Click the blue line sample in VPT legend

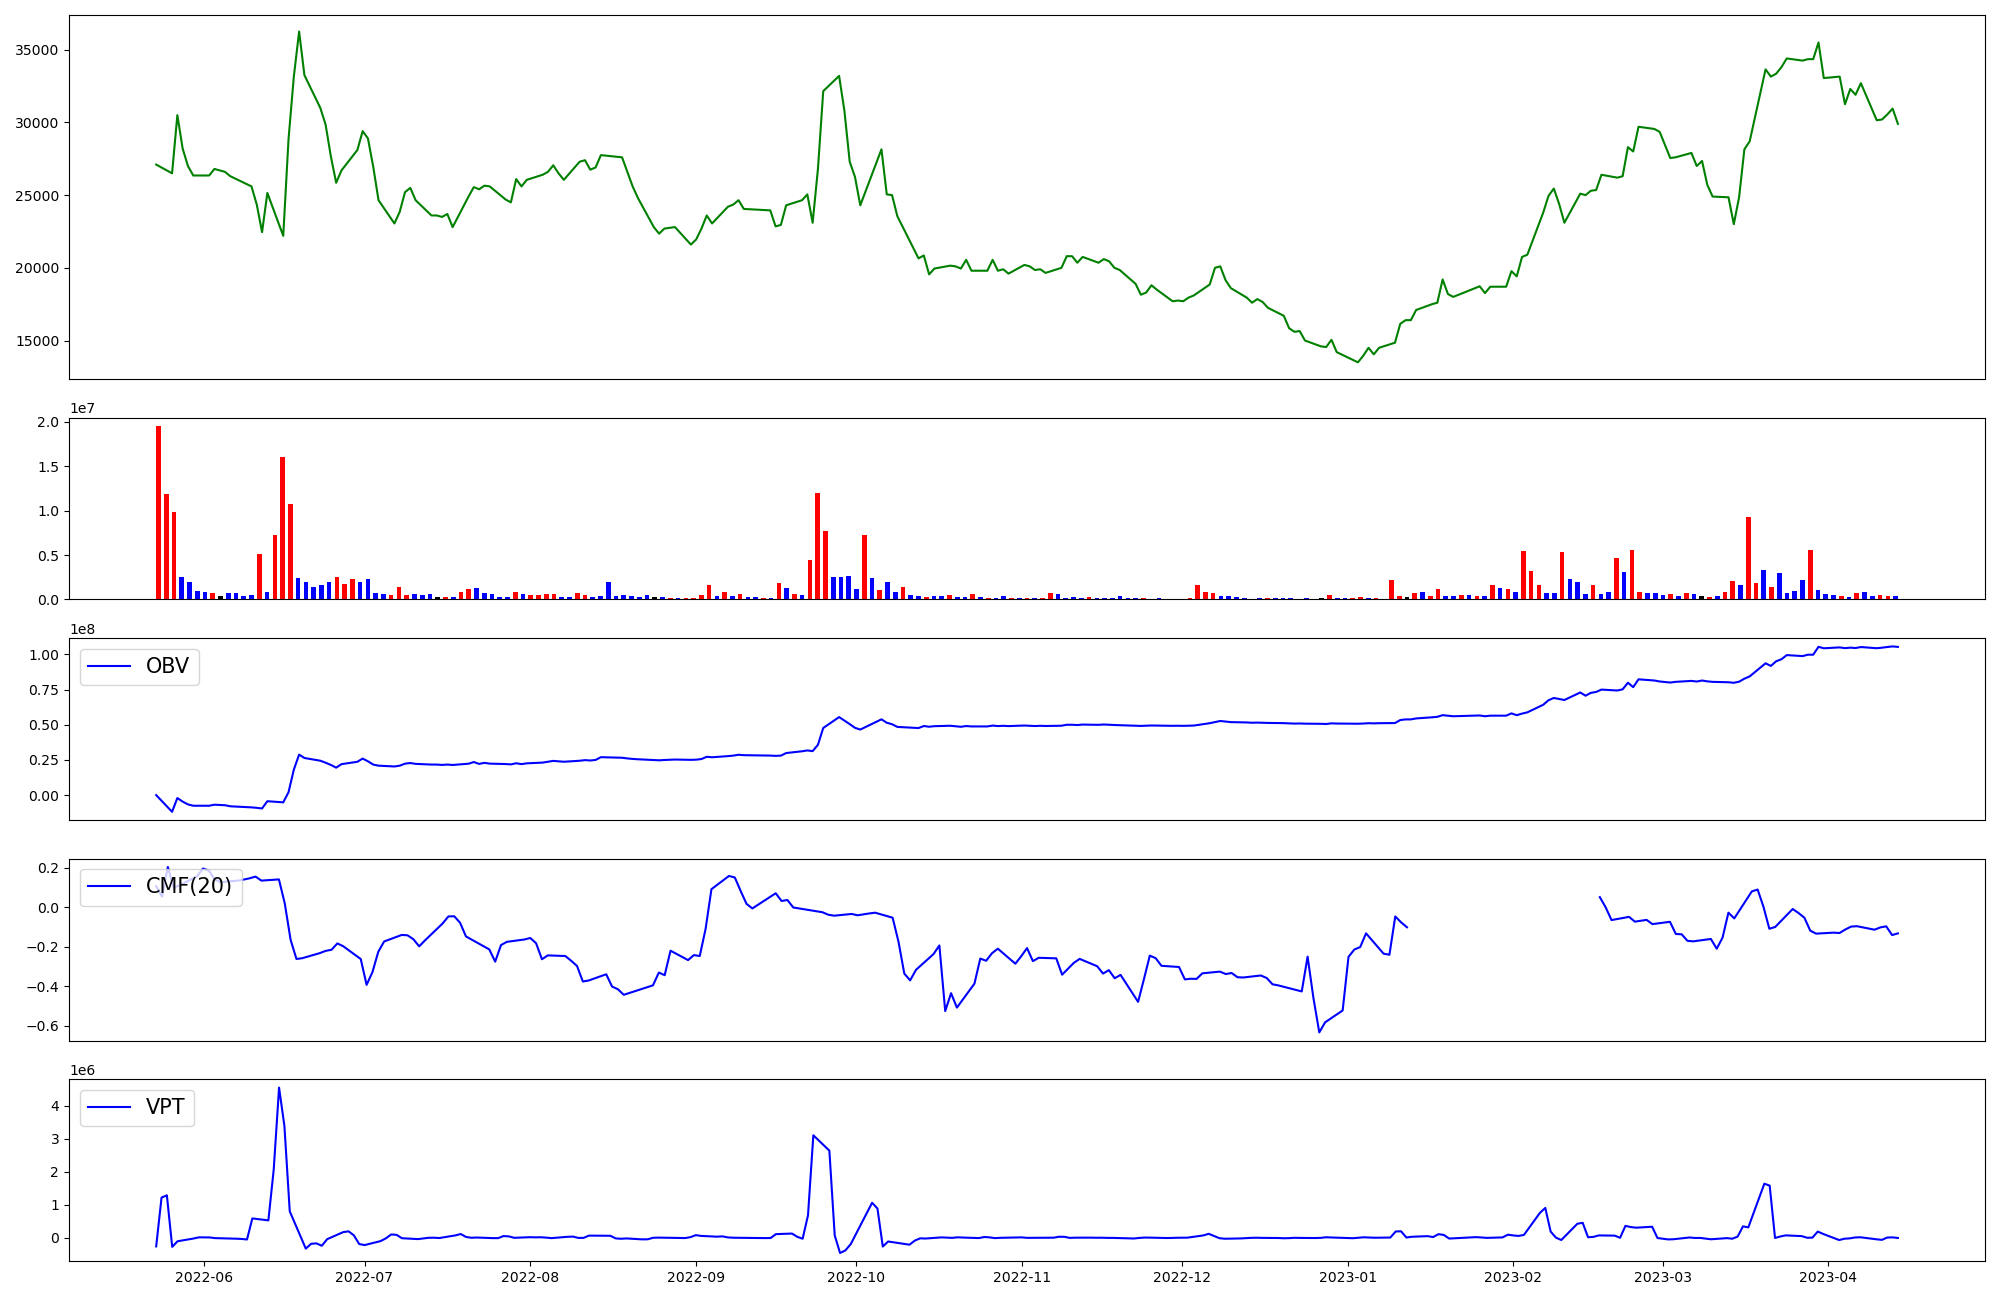(x=110, y=1108)
